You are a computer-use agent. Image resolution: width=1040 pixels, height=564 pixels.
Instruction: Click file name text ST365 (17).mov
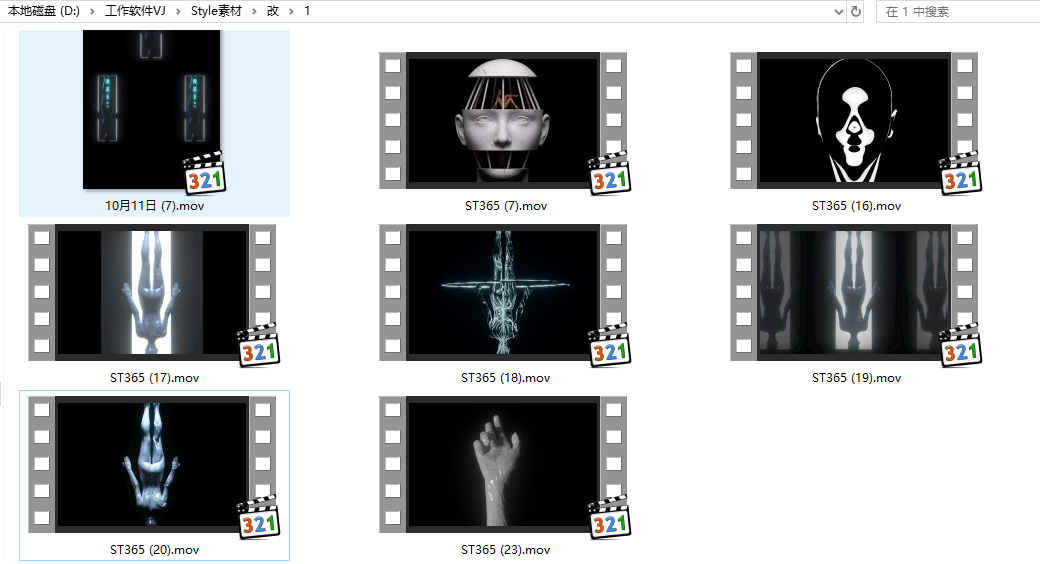pyautogui.click(x=155, y=378)
